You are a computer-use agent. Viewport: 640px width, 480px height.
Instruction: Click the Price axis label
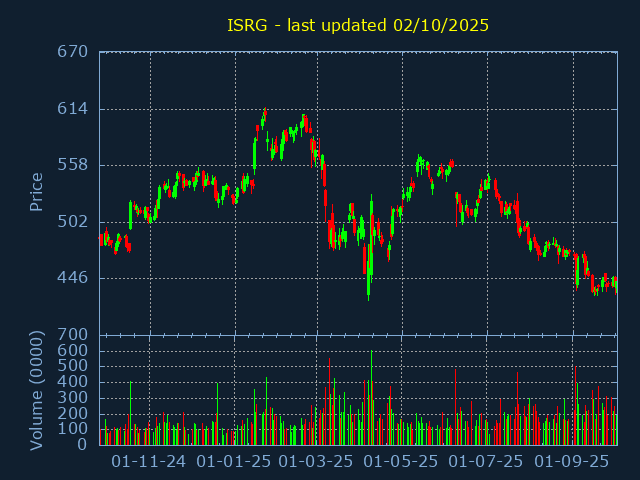(37, 192)
